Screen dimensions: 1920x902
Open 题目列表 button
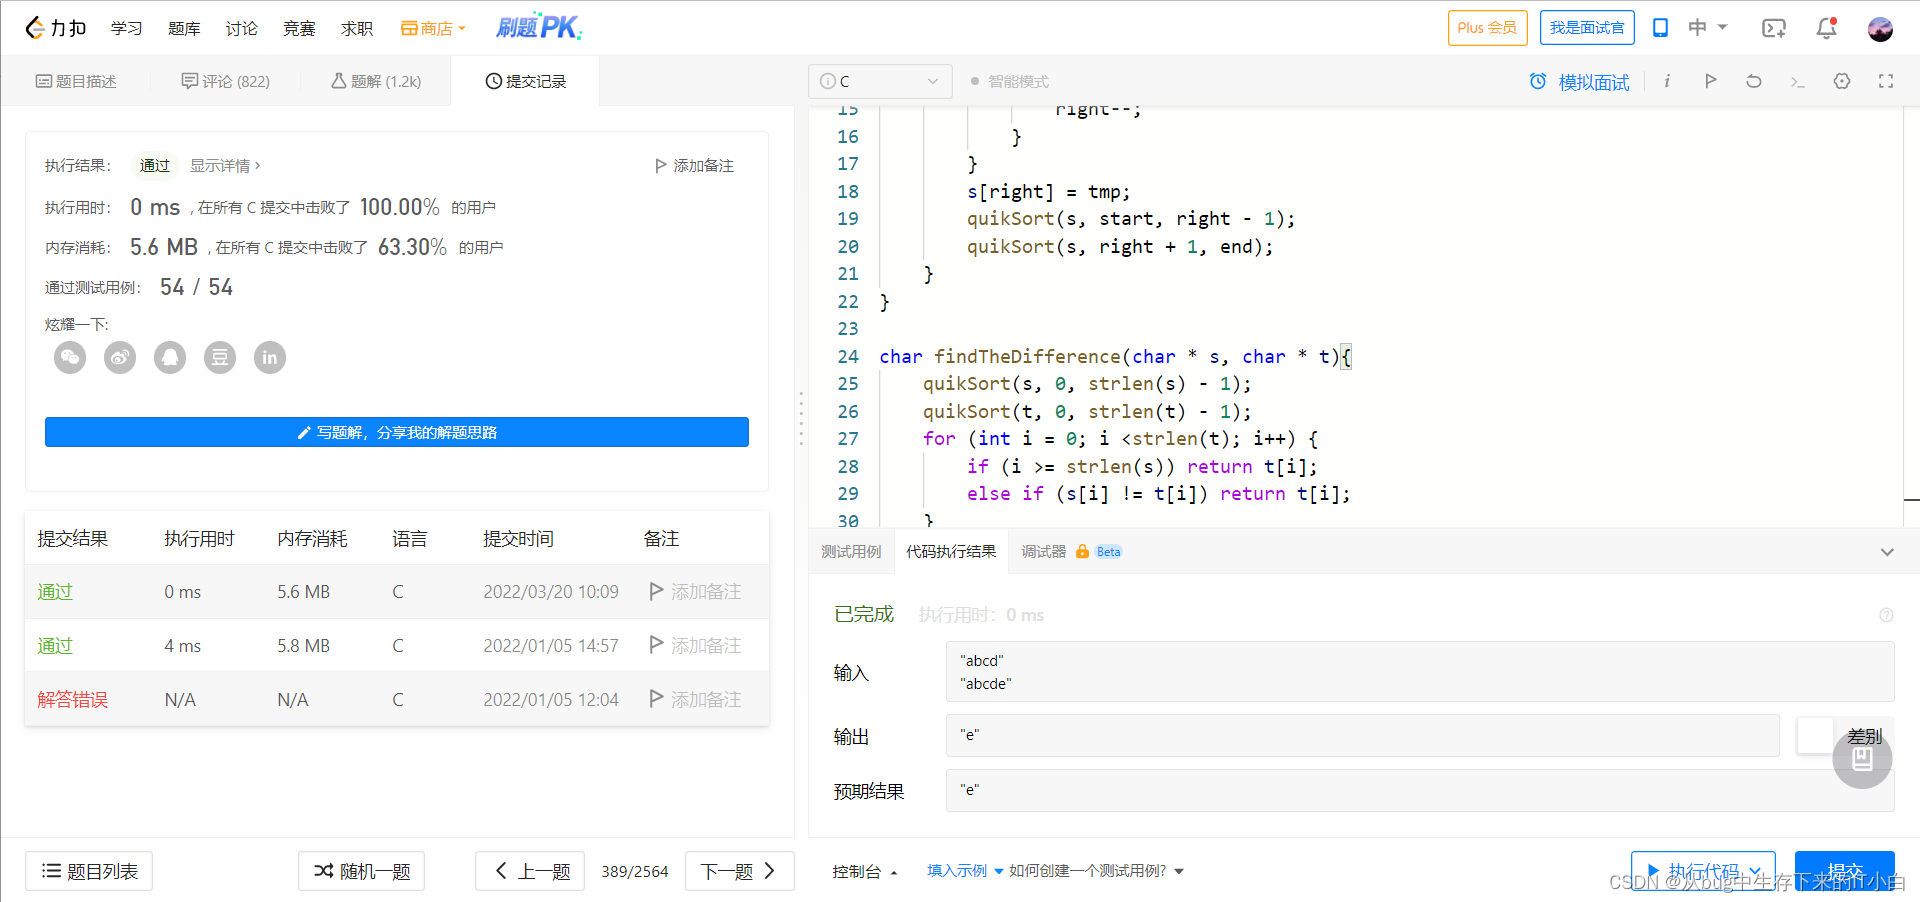(x=89, y=871)
